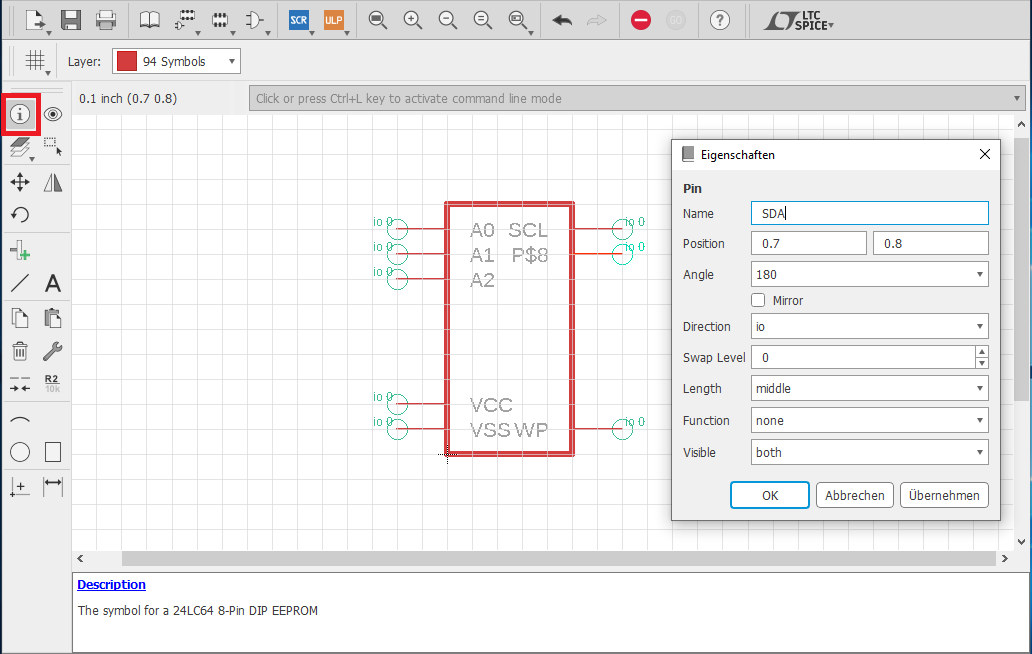Click the horizontal scrollbar below canvas
This screenshot has width=1032, height=654.
(x=558, y=559)
